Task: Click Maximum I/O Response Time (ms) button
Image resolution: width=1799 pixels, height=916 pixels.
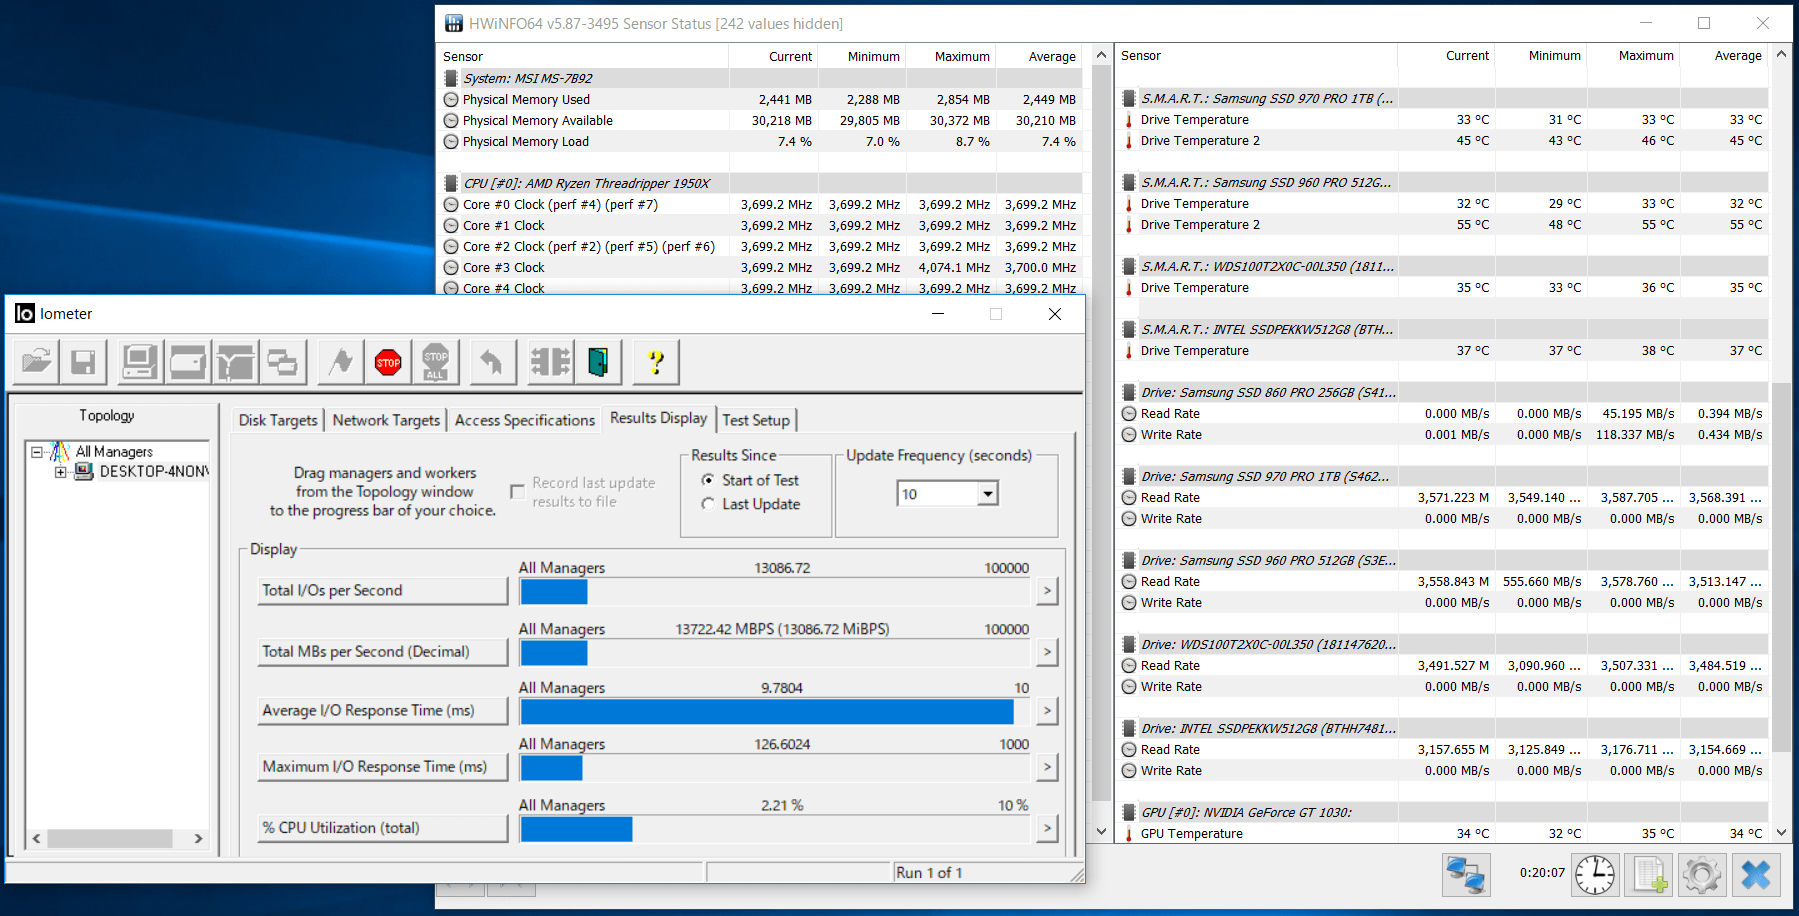Action: point(383,767)
